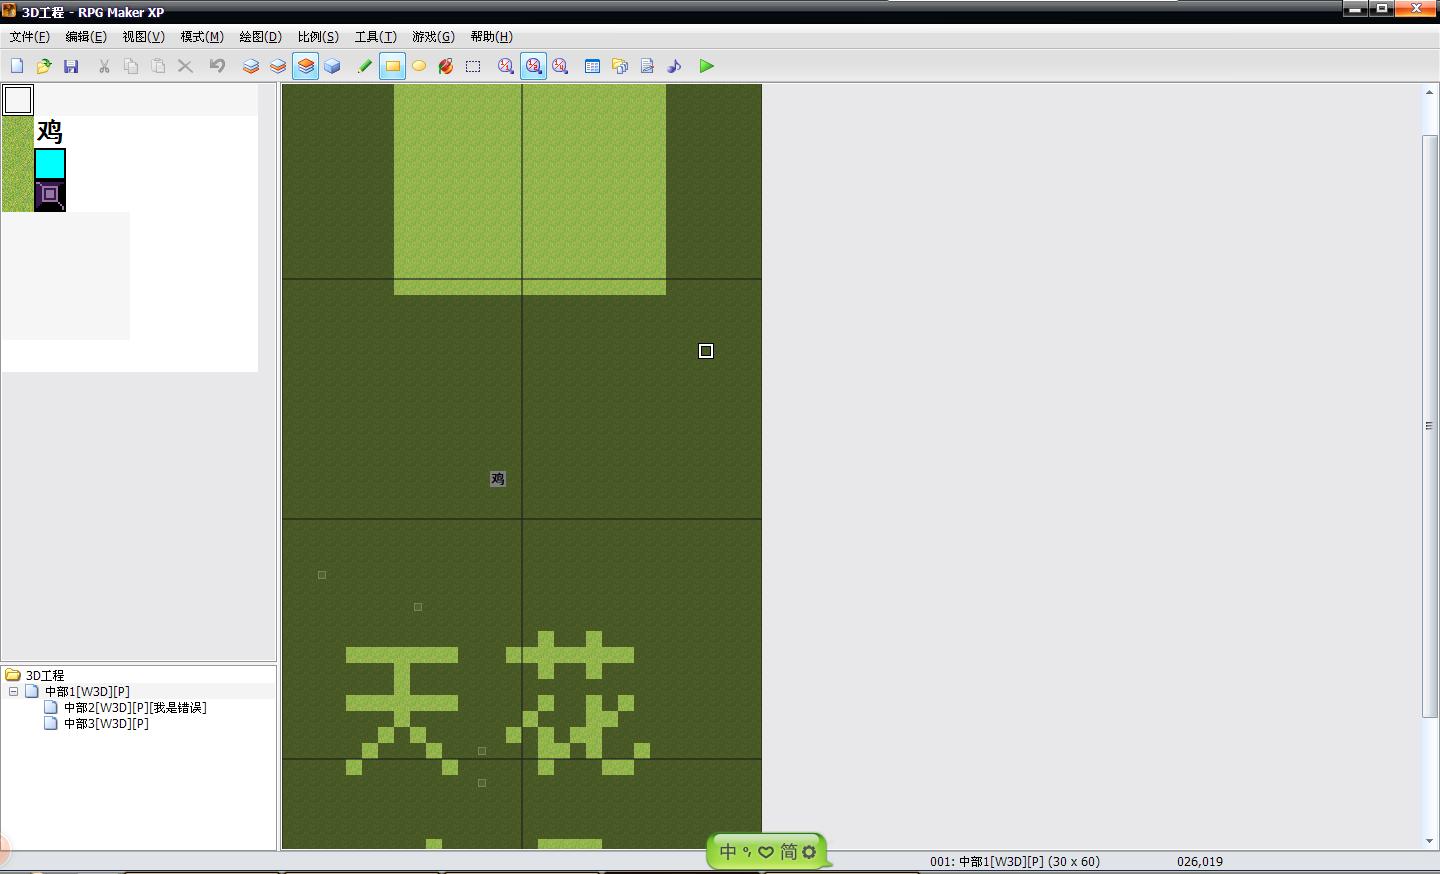Save the project with the floppy disk icon
The height and width of the screenshot is (874, 1440).
(71, 66)
